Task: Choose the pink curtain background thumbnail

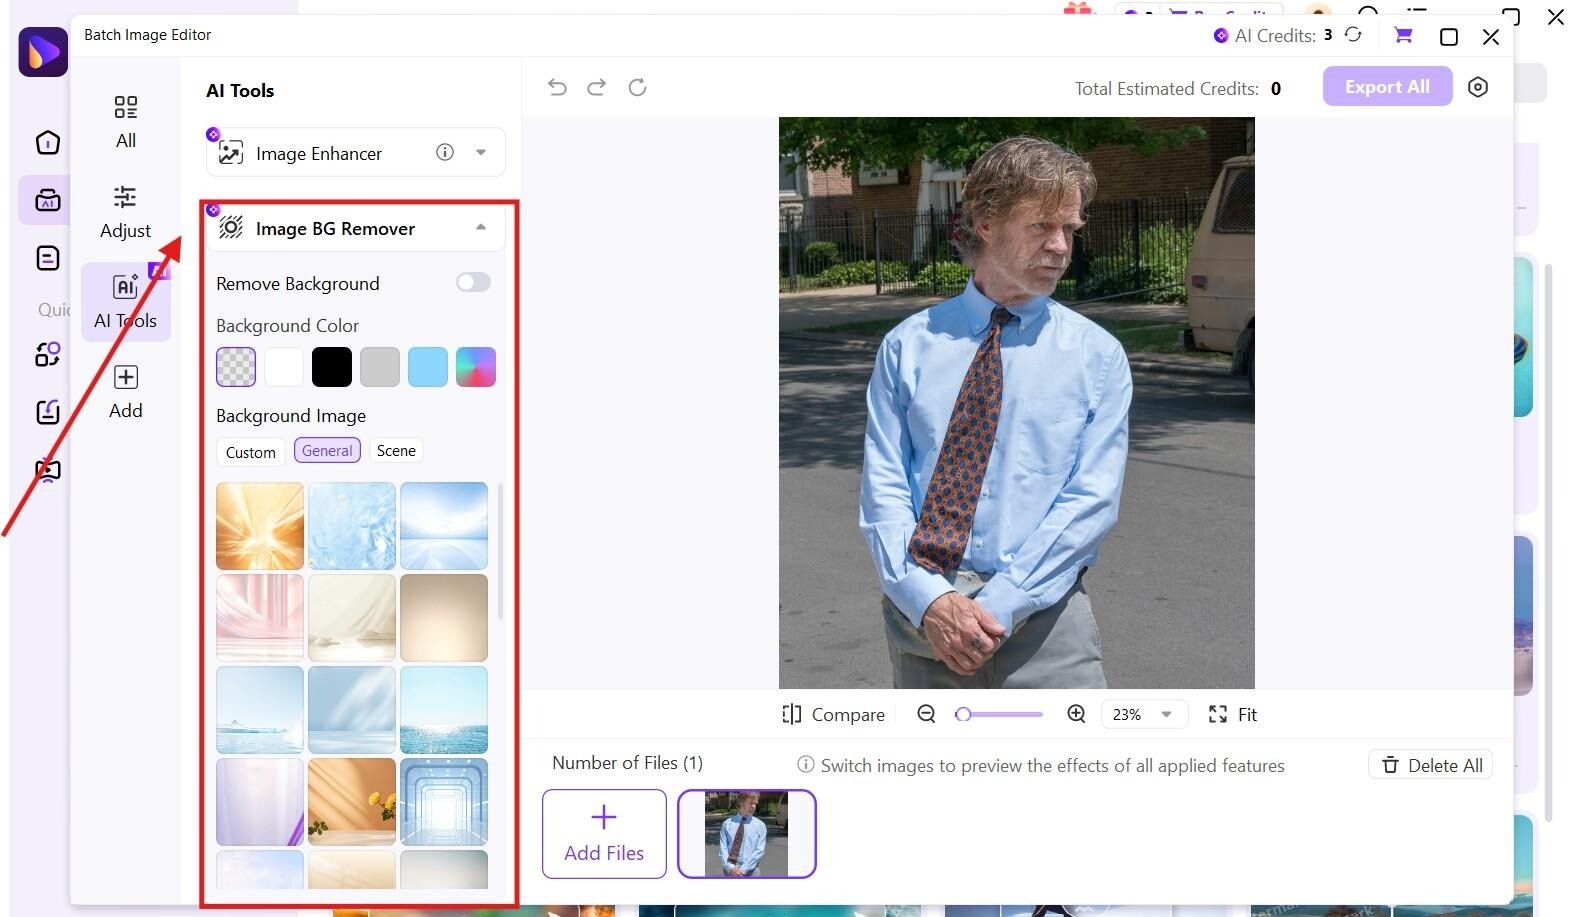Action: 260,618
